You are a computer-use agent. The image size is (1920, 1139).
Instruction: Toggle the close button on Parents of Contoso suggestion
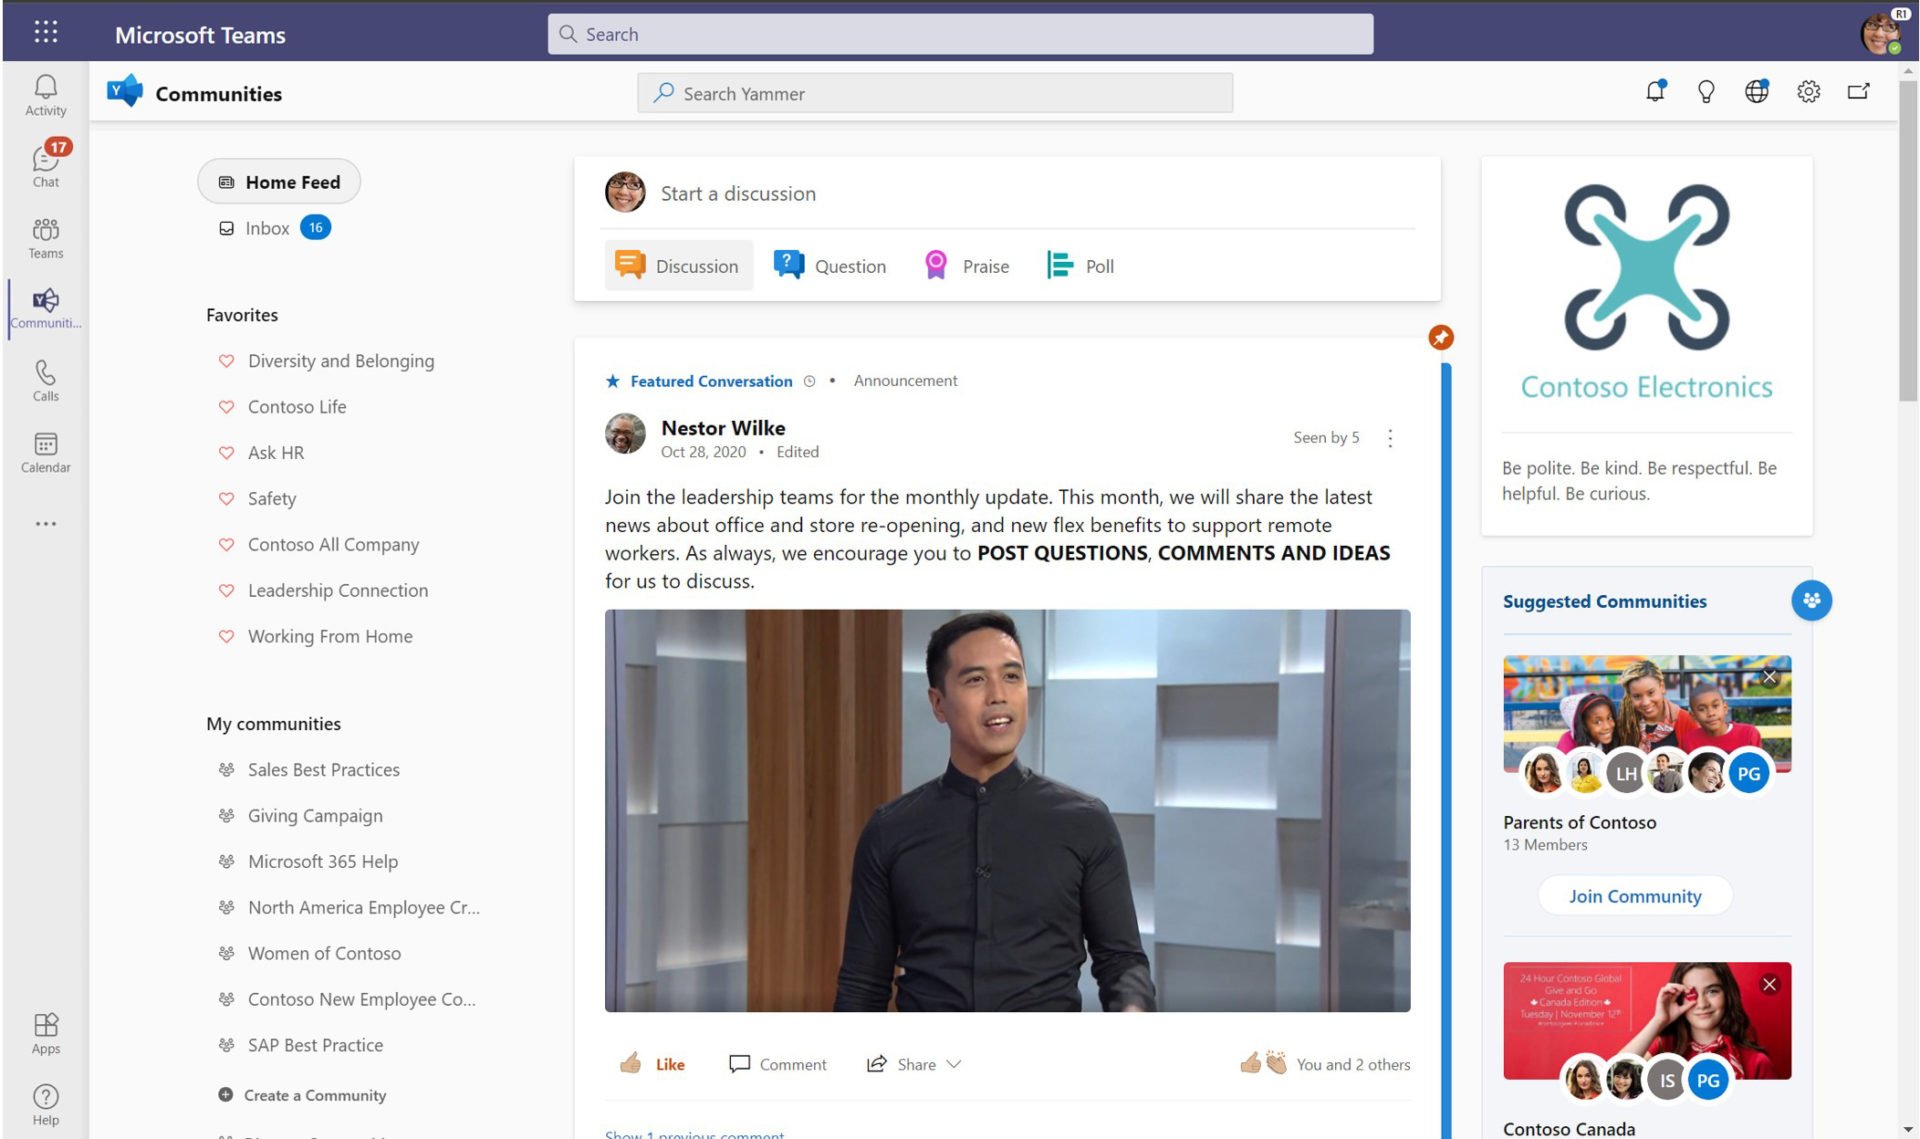tap(1769, 677)
